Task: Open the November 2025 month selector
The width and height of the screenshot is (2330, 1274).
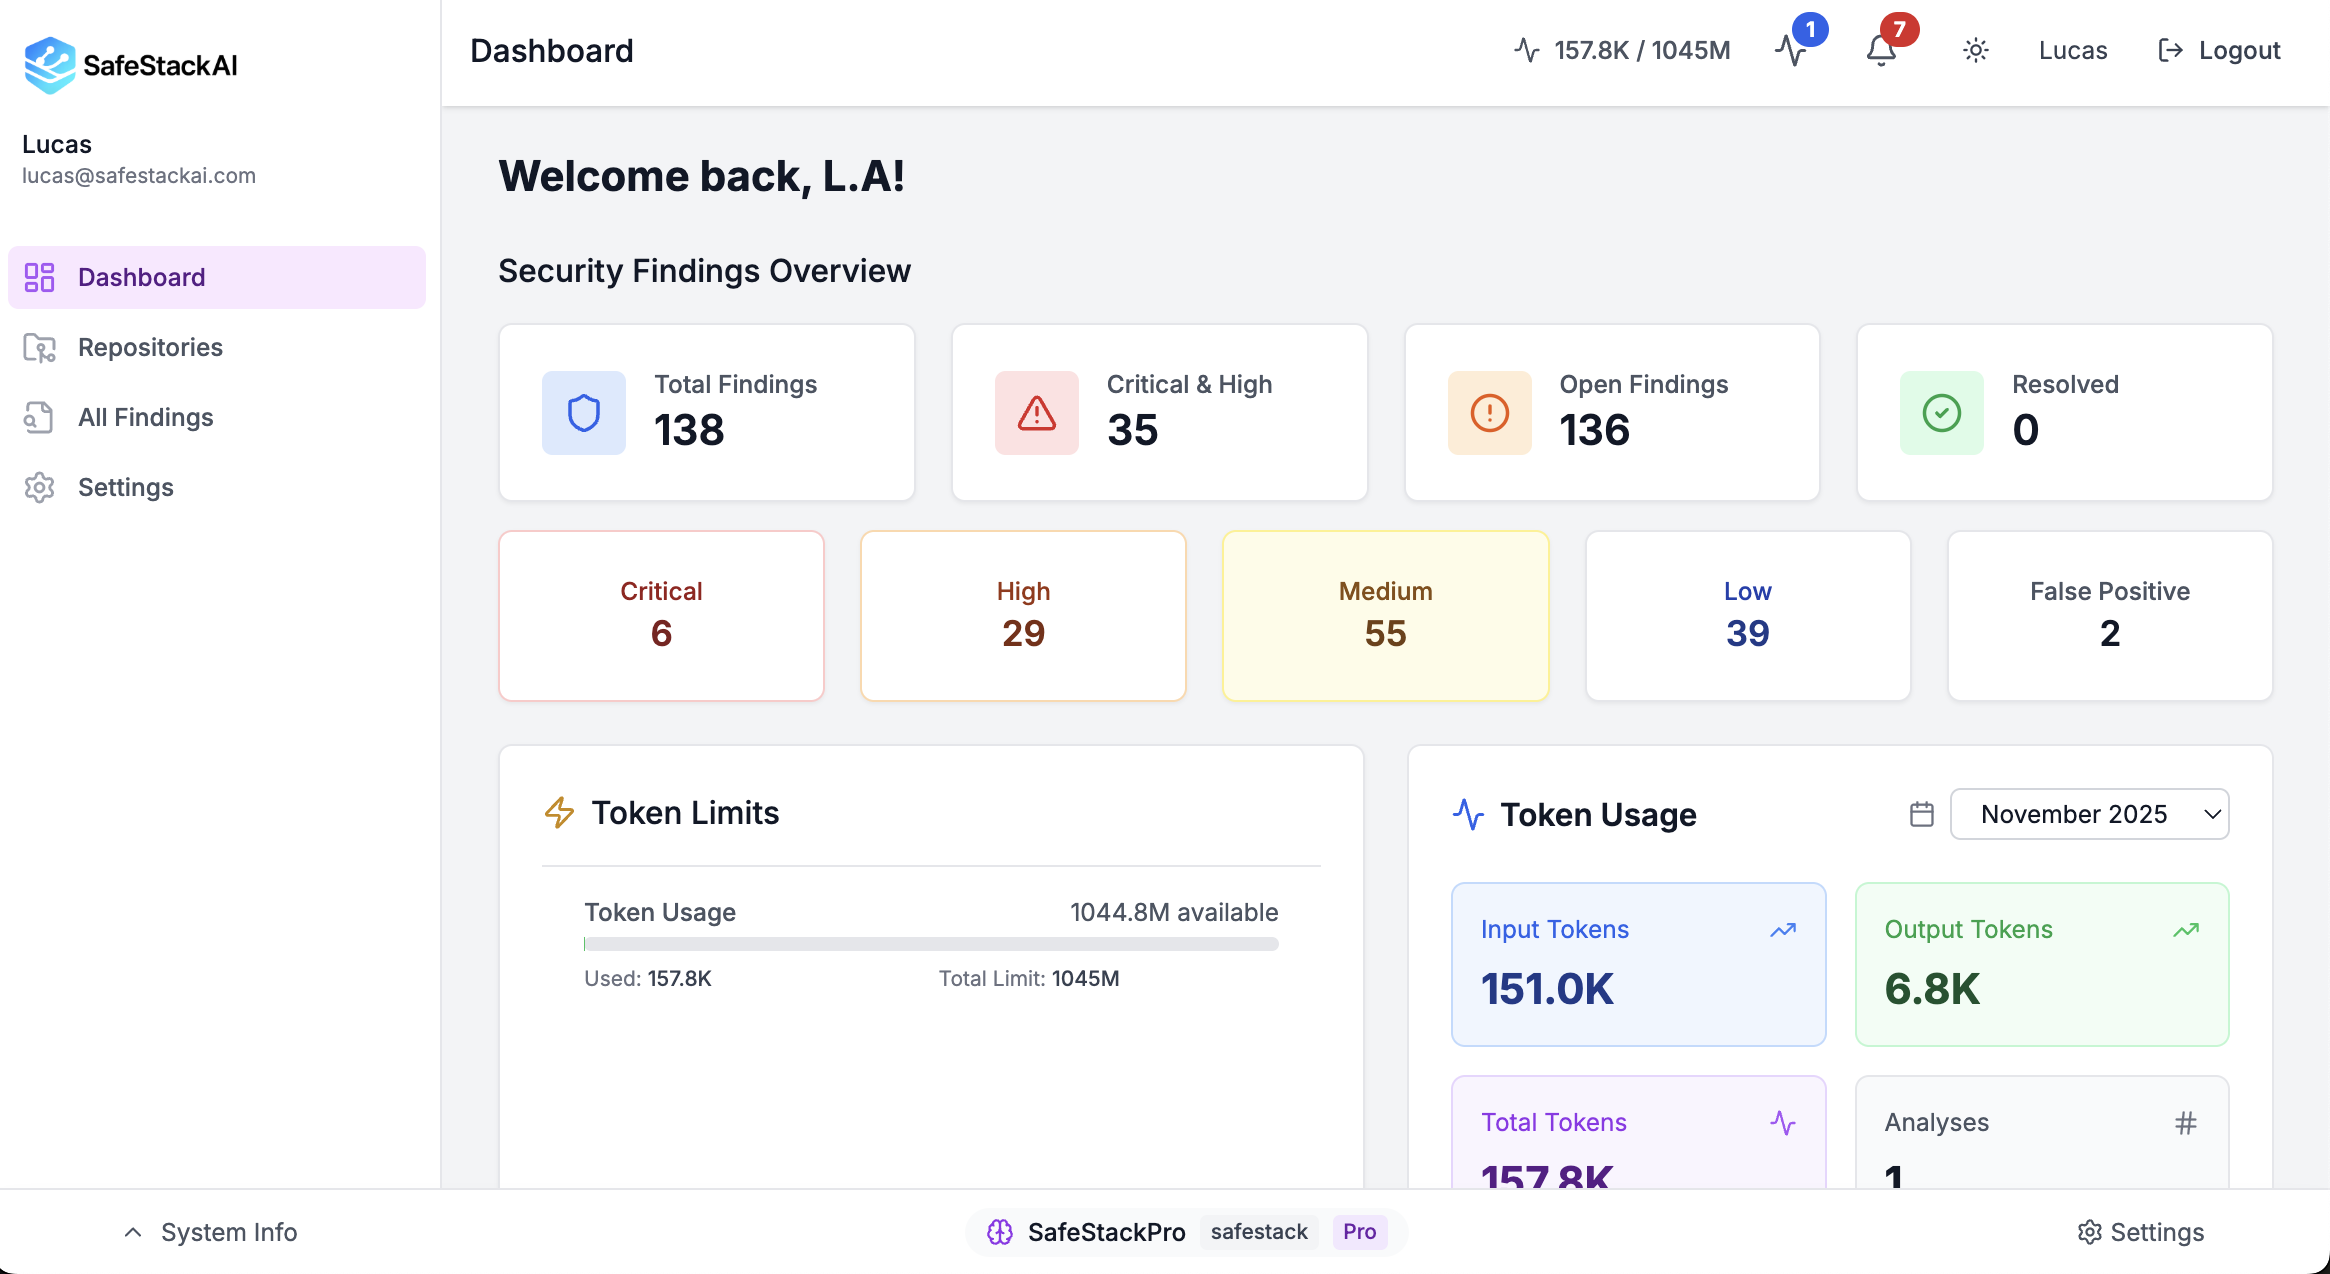Action: point(2089,814)
